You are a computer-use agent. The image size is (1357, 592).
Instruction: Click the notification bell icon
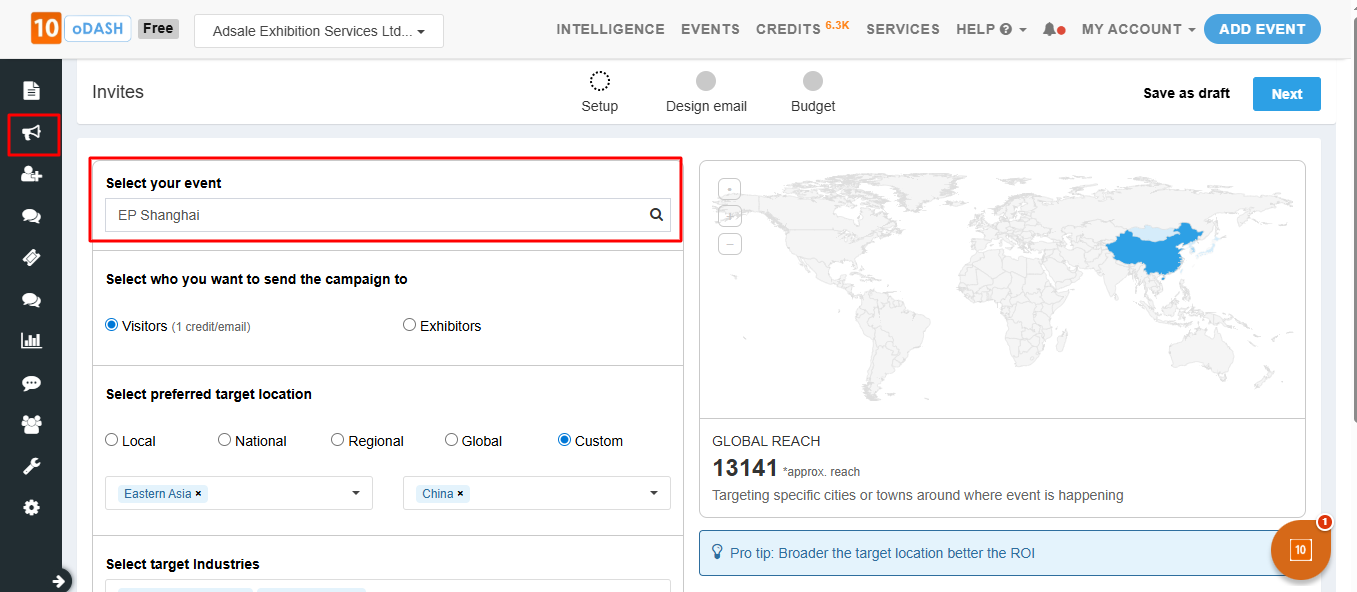pos(1049,30)
